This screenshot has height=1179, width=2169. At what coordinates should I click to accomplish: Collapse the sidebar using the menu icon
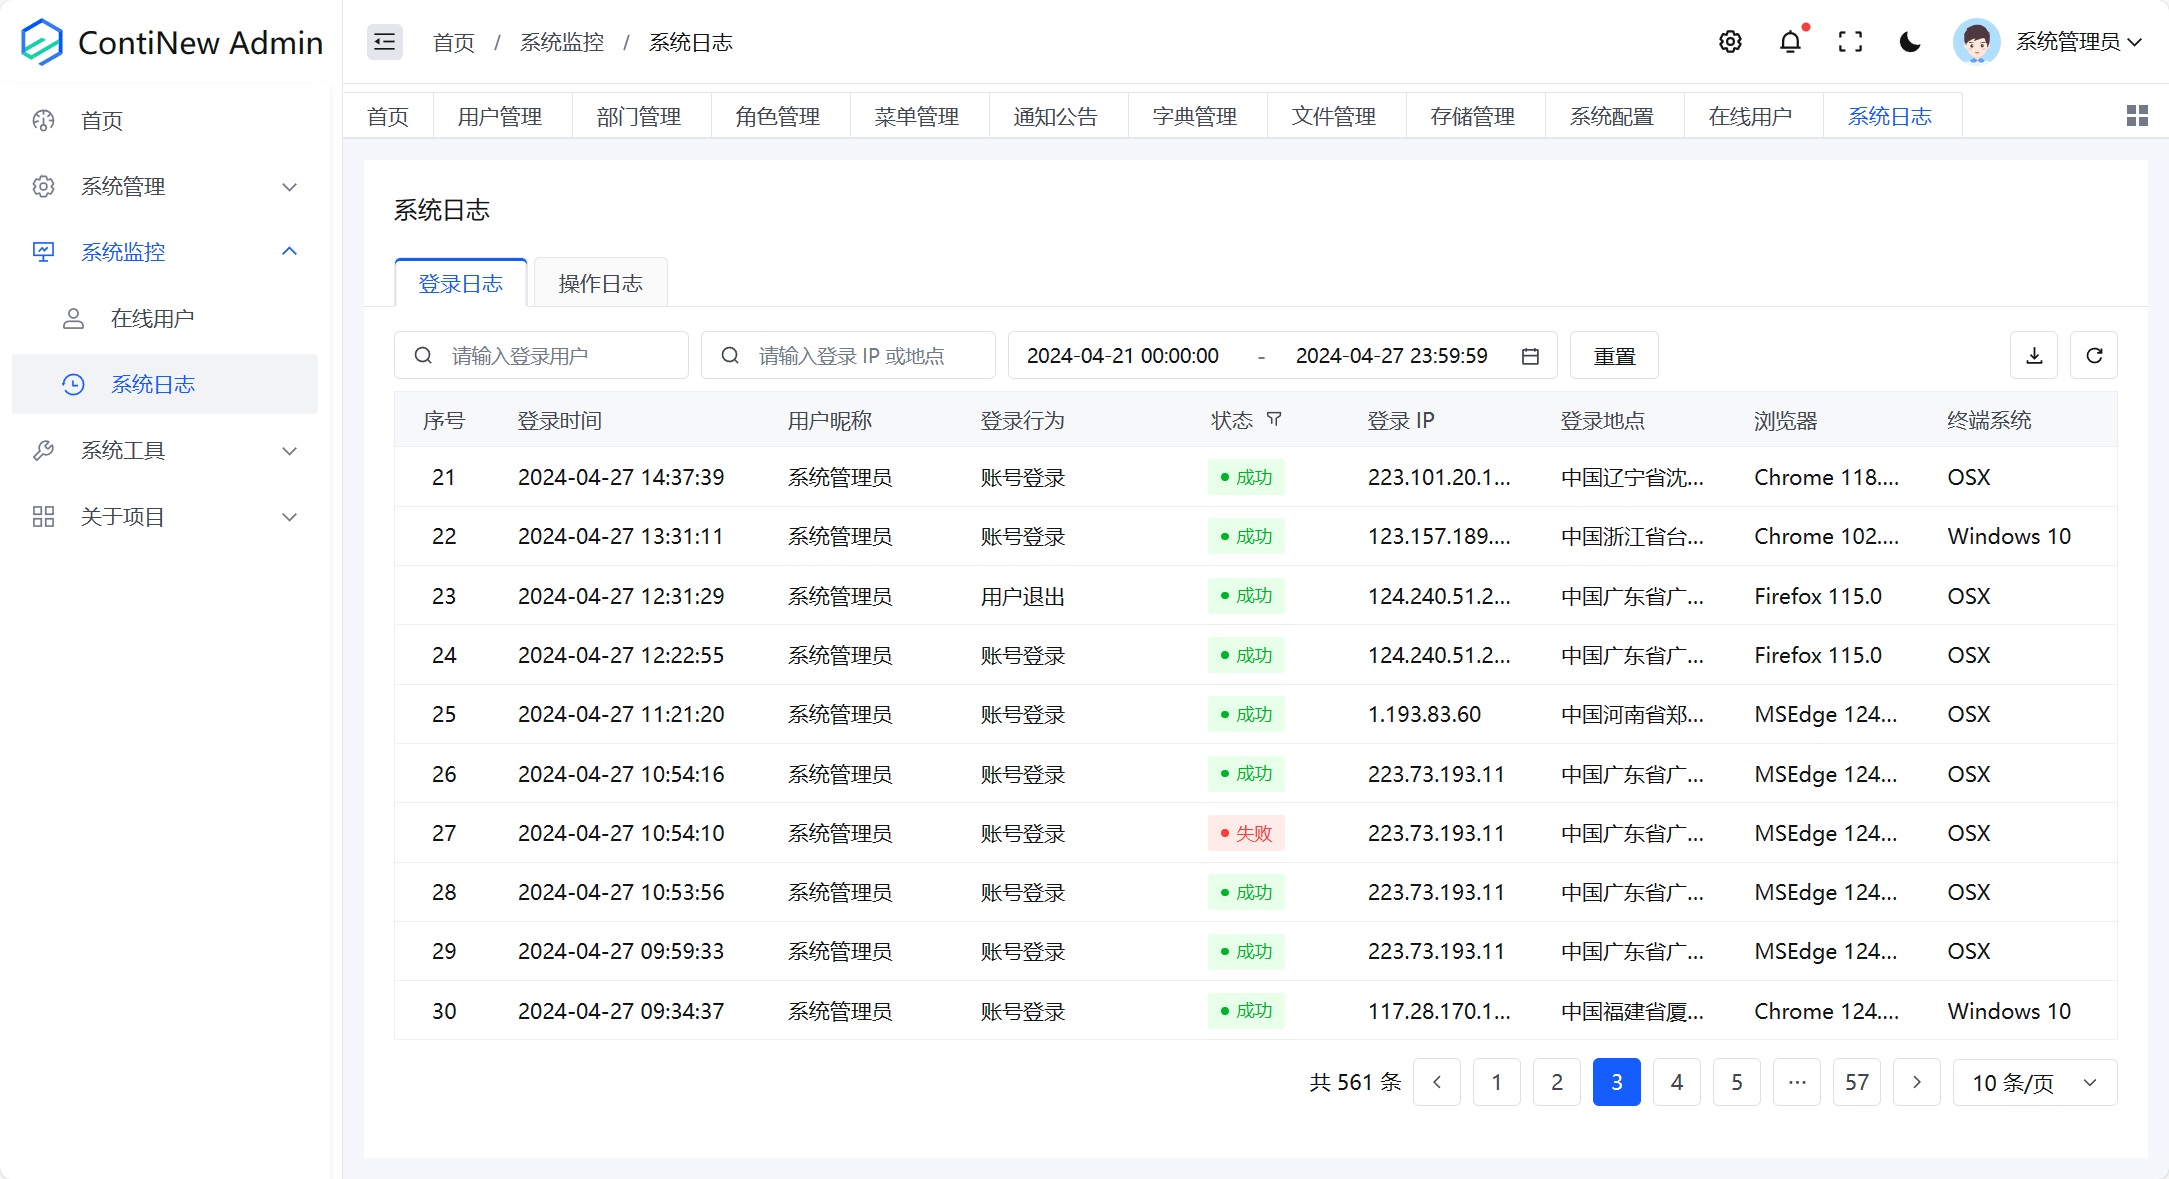click(x=384, y=41)
